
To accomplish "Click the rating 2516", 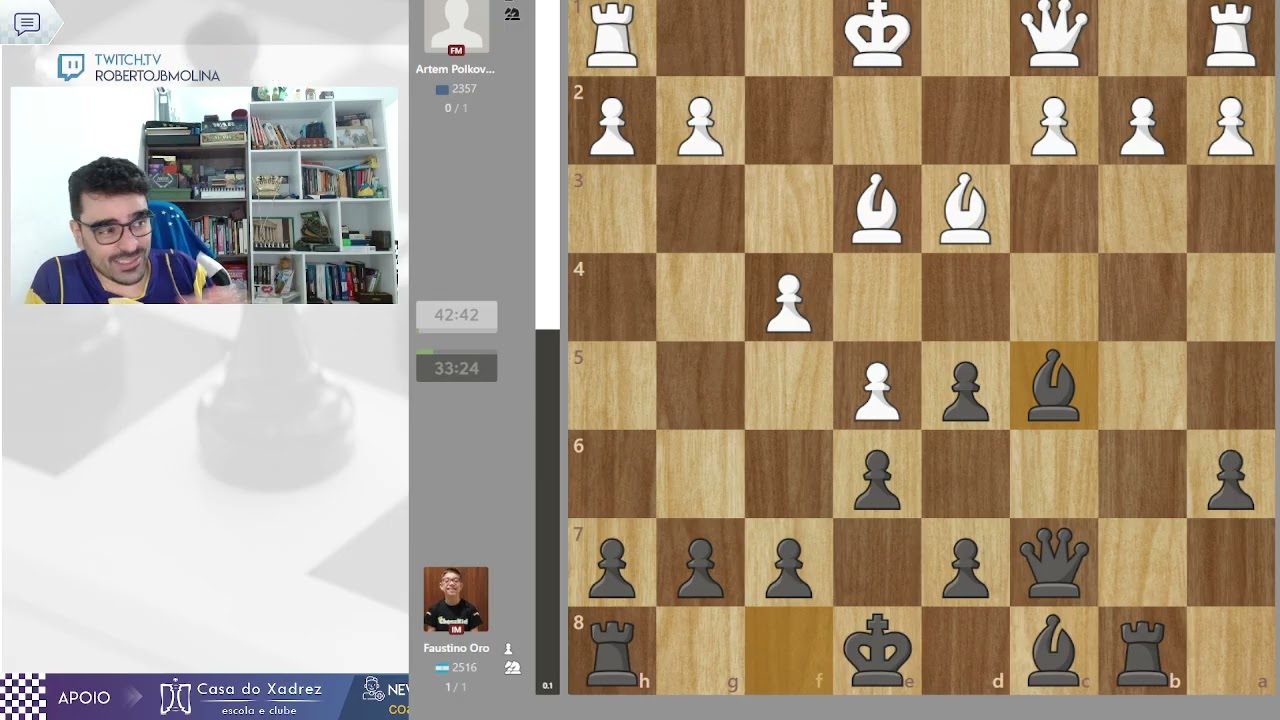I will click(463, 668).
